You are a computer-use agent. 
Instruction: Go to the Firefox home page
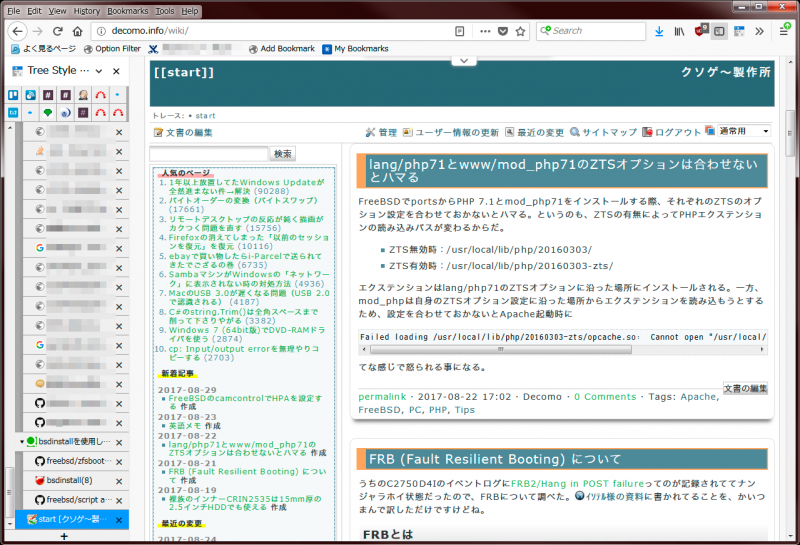coord(77,31)
